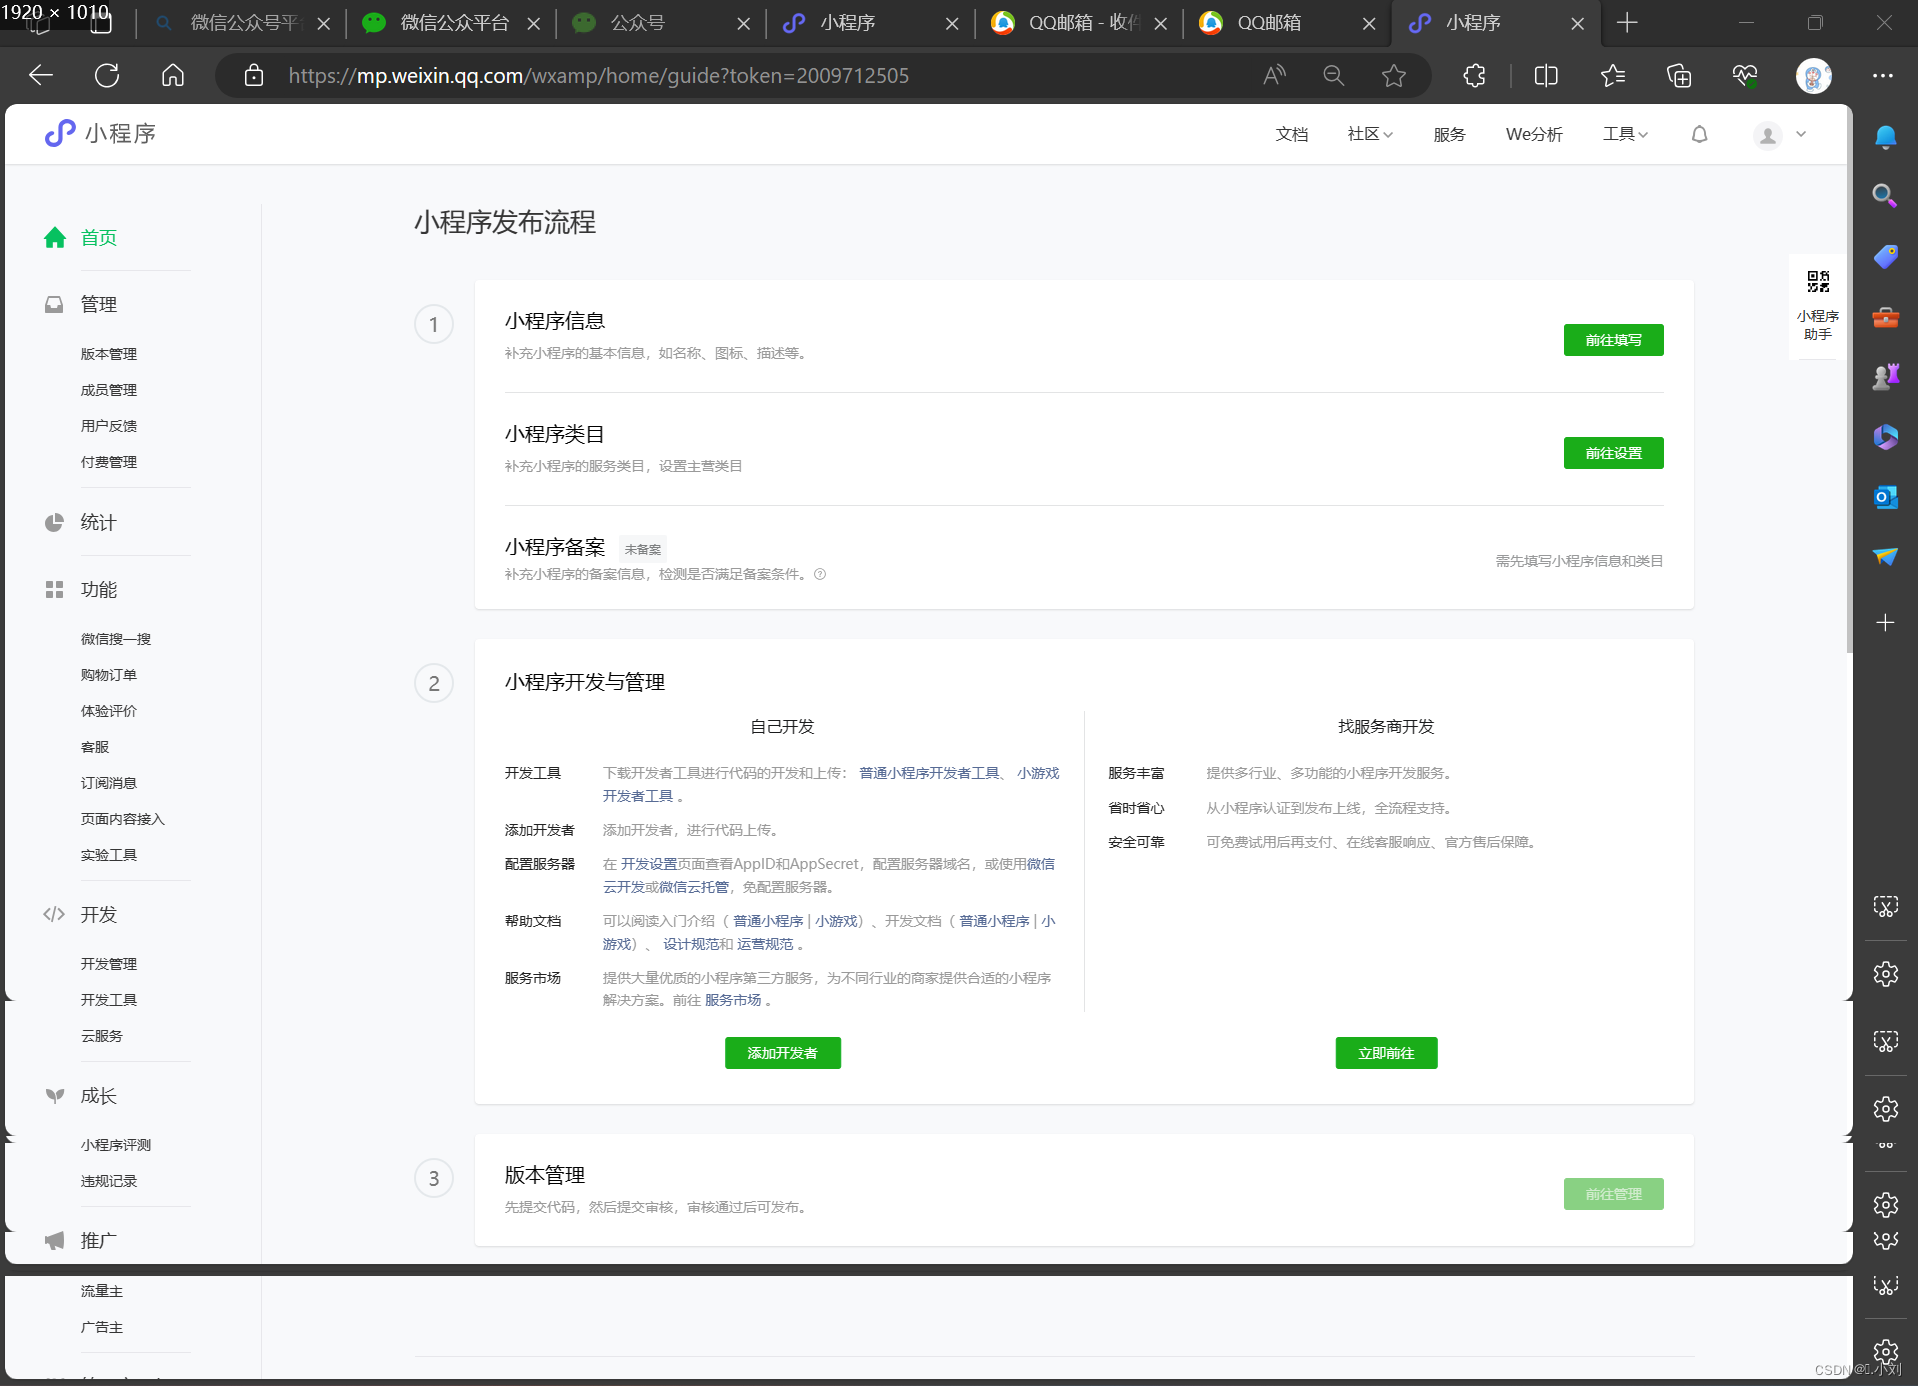Open the 统计 section in sidebar
This screenshot has width=1918, height=1386.
(x=98, y=522)
